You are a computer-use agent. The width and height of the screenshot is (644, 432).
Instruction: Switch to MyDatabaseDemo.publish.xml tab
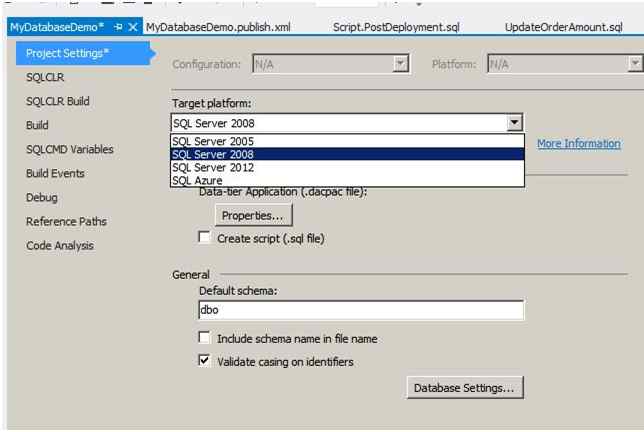click(x=218, y=27)
